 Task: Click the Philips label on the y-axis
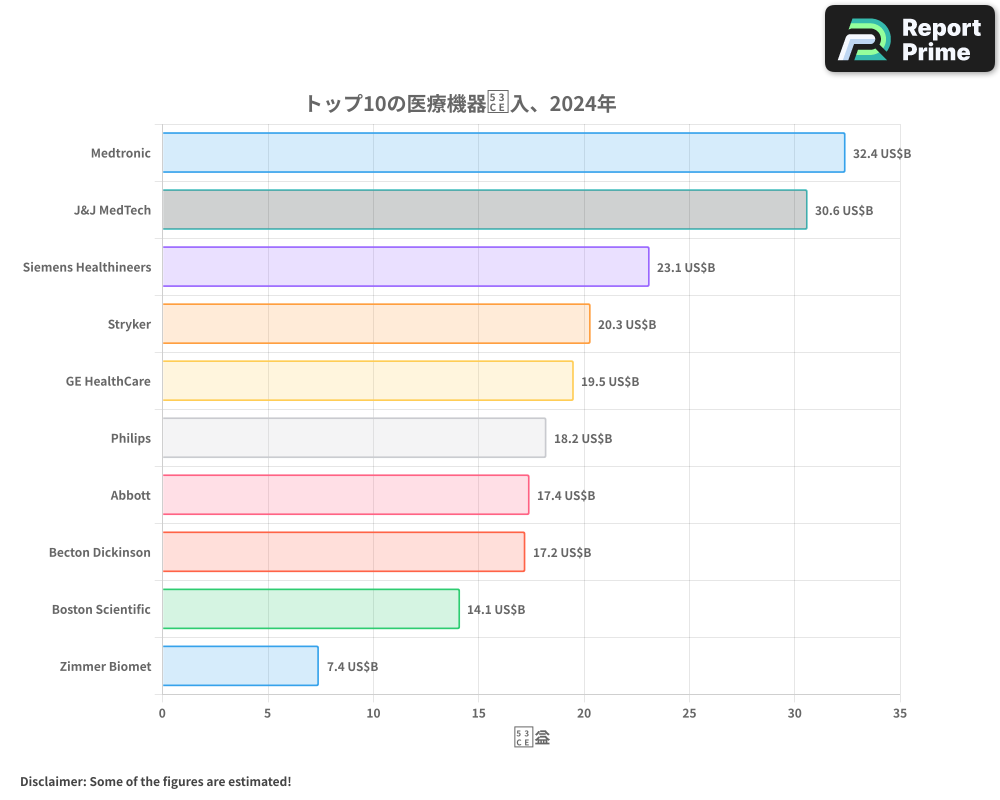131,438
